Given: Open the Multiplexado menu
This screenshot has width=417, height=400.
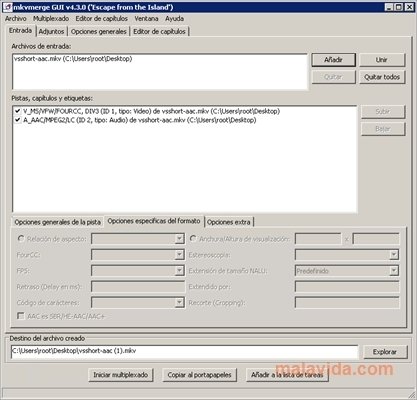Looking at the screenshot, I should pos(51,19).
